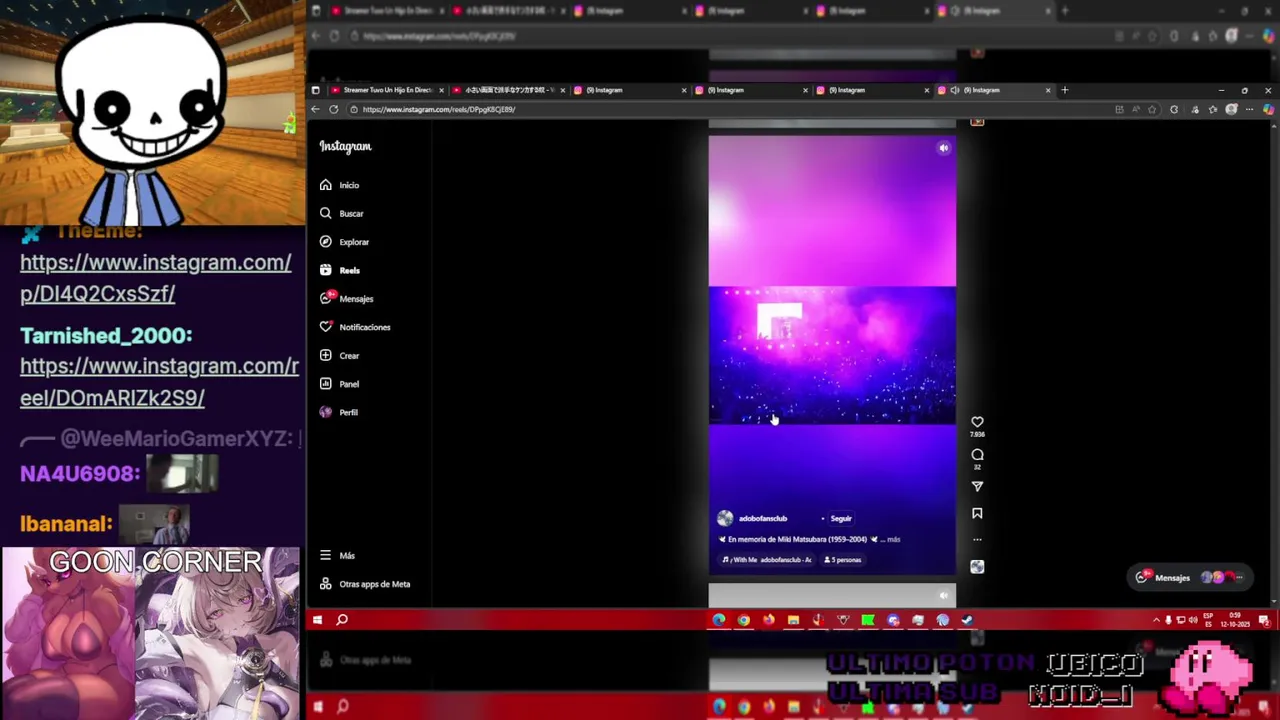Click the page scrollbar down arrow
This screenshot has height=720, width=1280.
(x=1274, y=601)
